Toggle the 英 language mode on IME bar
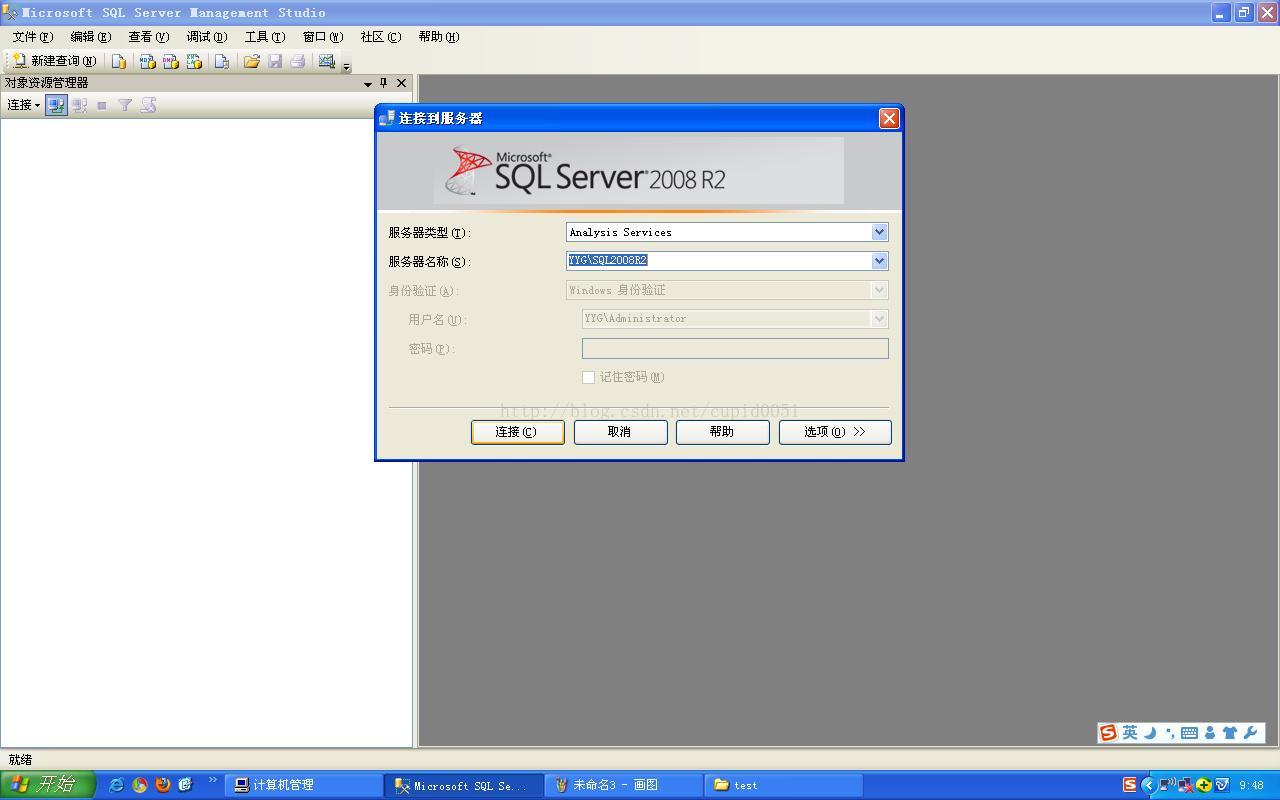The width and height of the screenshot is (1280, 800). (1130, 733)
